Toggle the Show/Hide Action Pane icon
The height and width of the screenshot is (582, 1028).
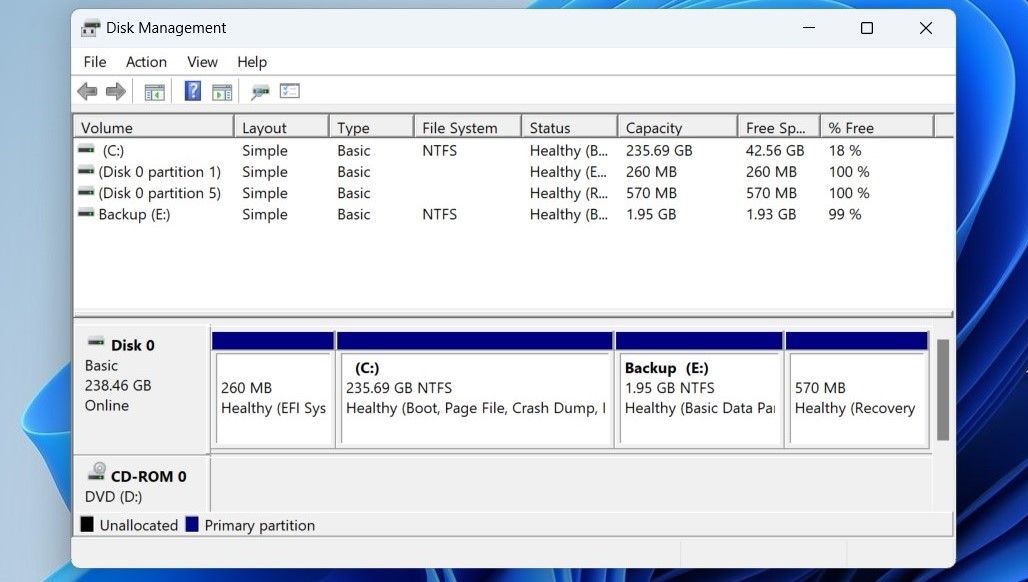tap(221, 91)
